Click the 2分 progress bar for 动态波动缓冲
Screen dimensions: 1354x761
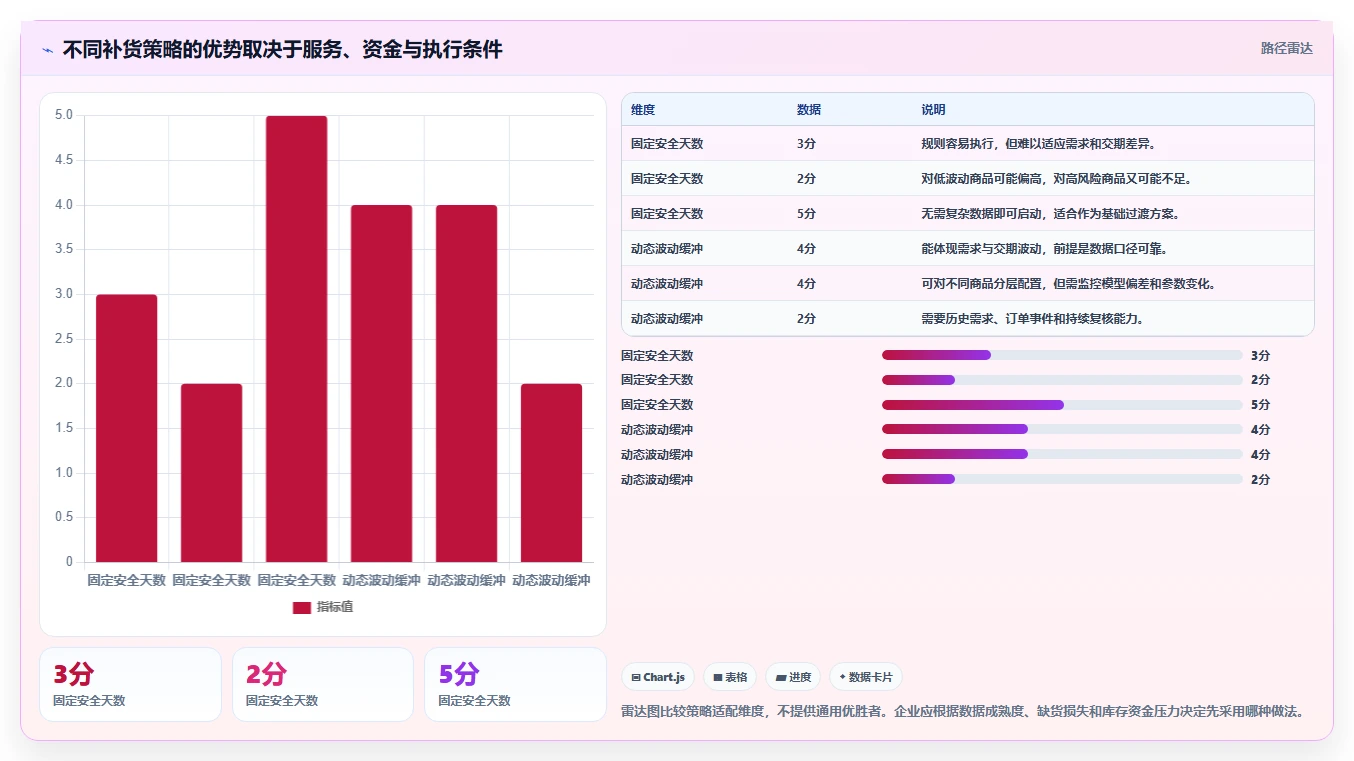(x=1062, y=479)
